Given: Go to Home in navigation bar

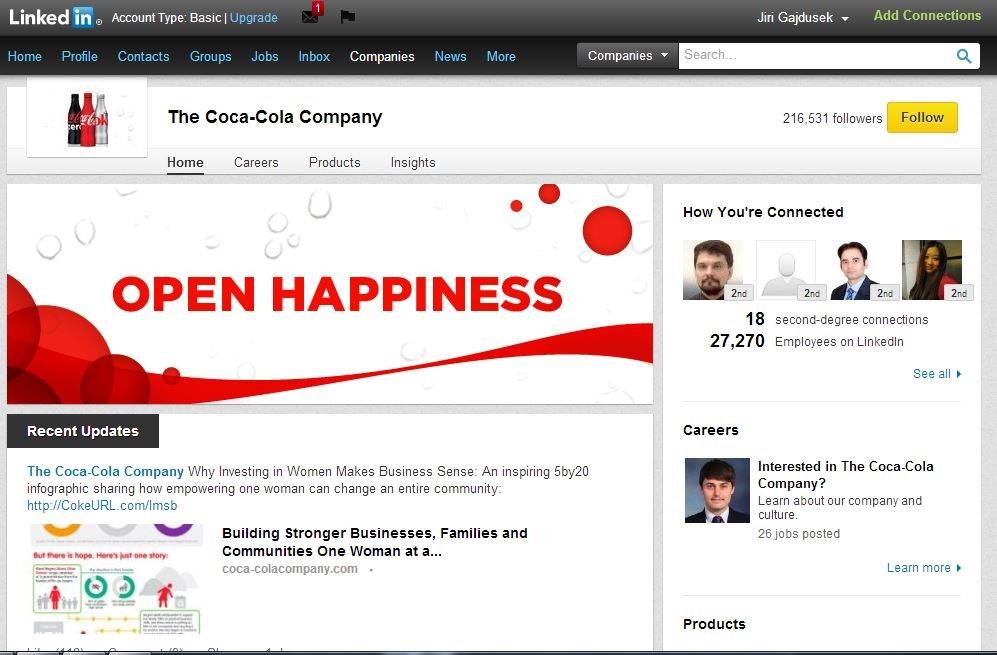Looking at the screenshot, I should tap(25, 56).
